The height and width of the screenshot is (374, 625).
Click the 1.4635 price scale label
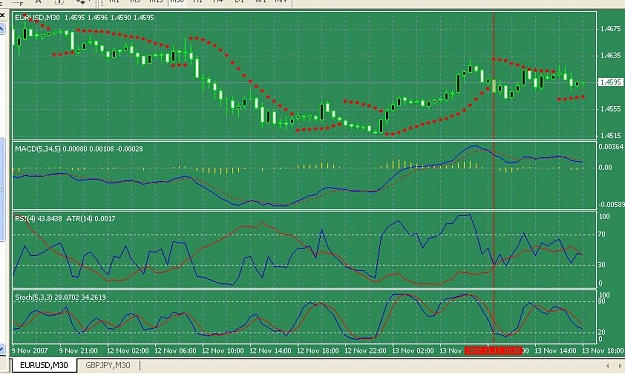610,55
